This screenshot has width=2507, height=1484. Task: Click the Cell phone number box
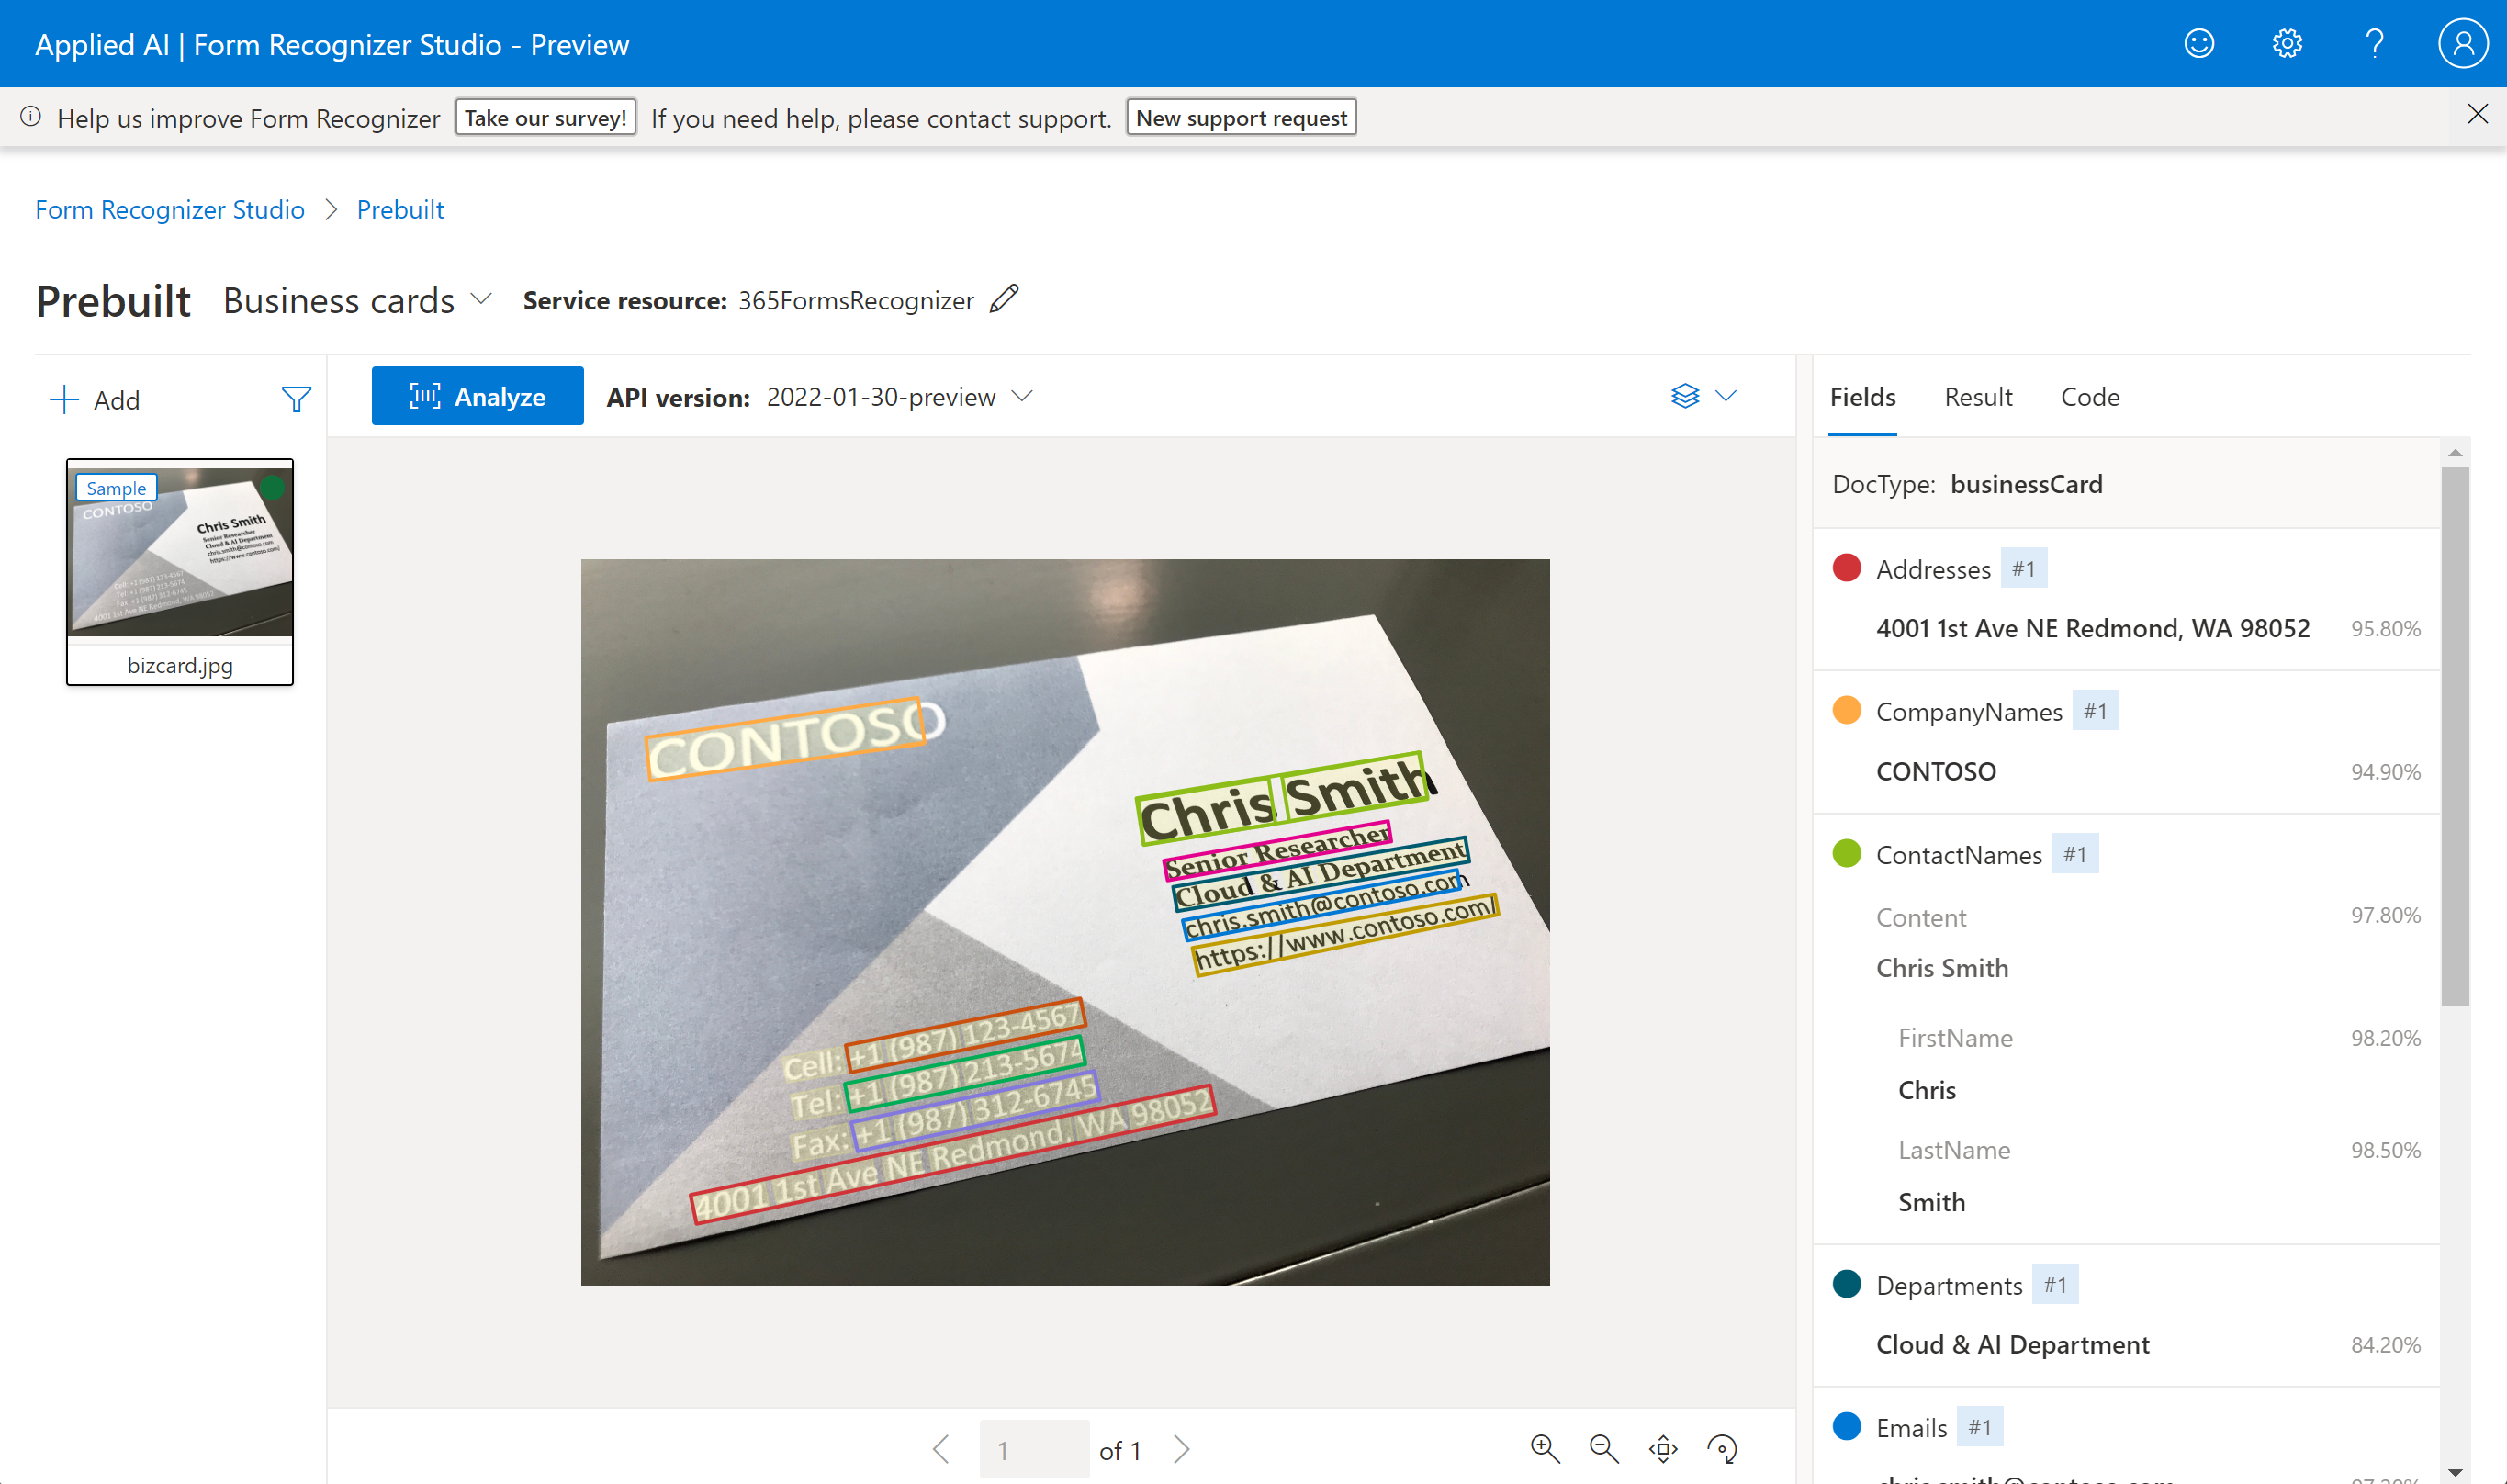pyautogui.click(x=965, y=1035)
